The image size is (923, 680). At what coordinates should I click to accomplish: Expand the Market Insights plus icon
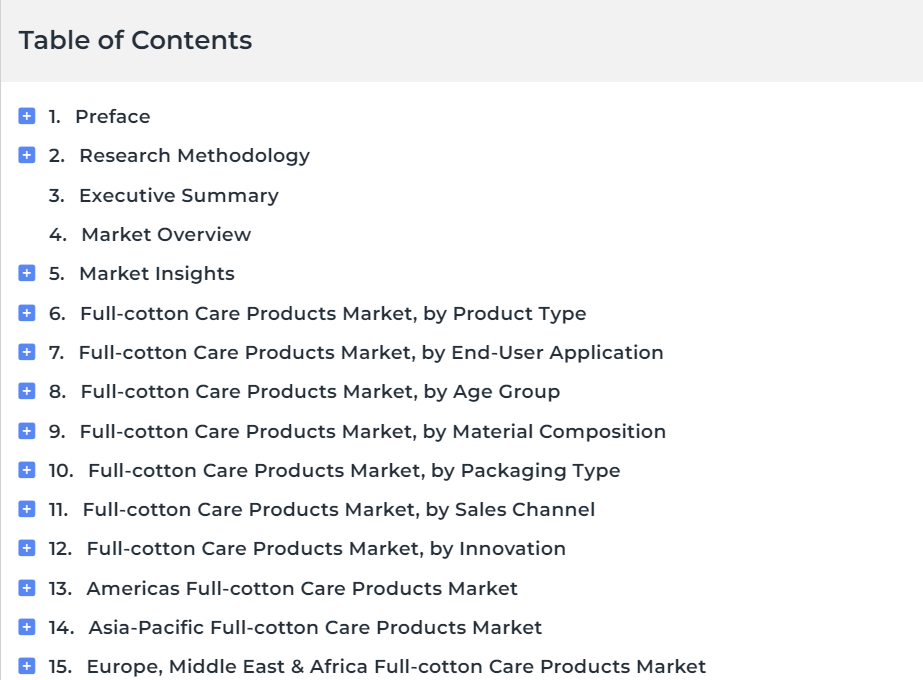[x=26, y=273]
